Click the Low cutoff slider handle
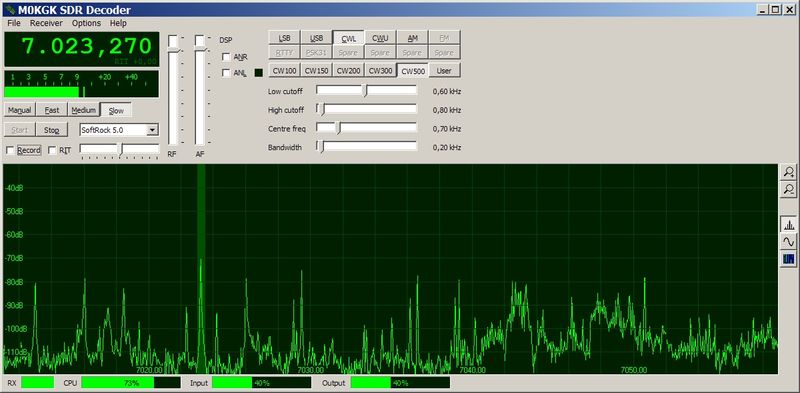The image size is (800, 393). pyautogui.click(x=364, y=91)
